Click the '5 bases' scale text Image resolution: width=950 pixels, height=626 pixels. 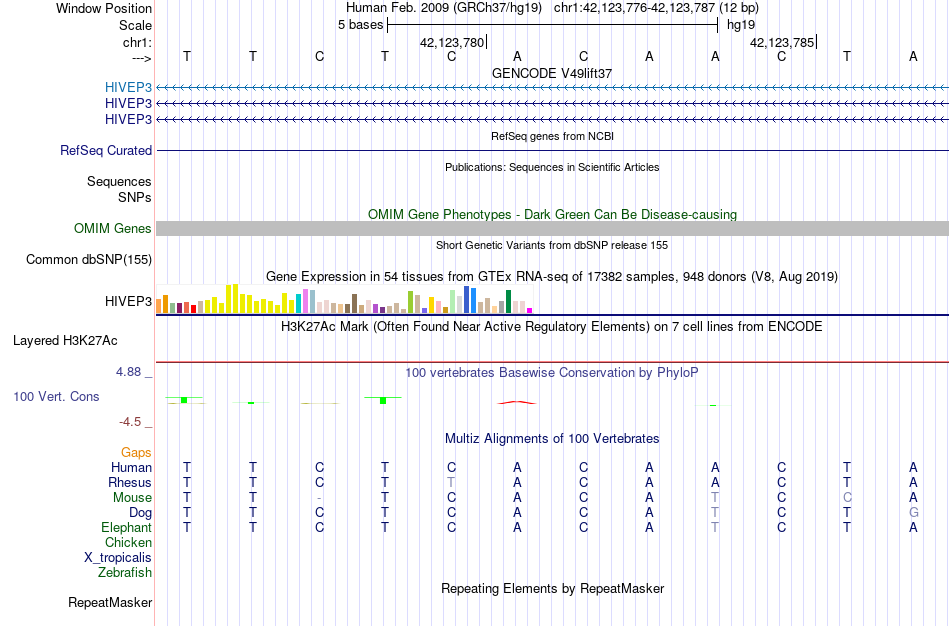coord(360,25)
